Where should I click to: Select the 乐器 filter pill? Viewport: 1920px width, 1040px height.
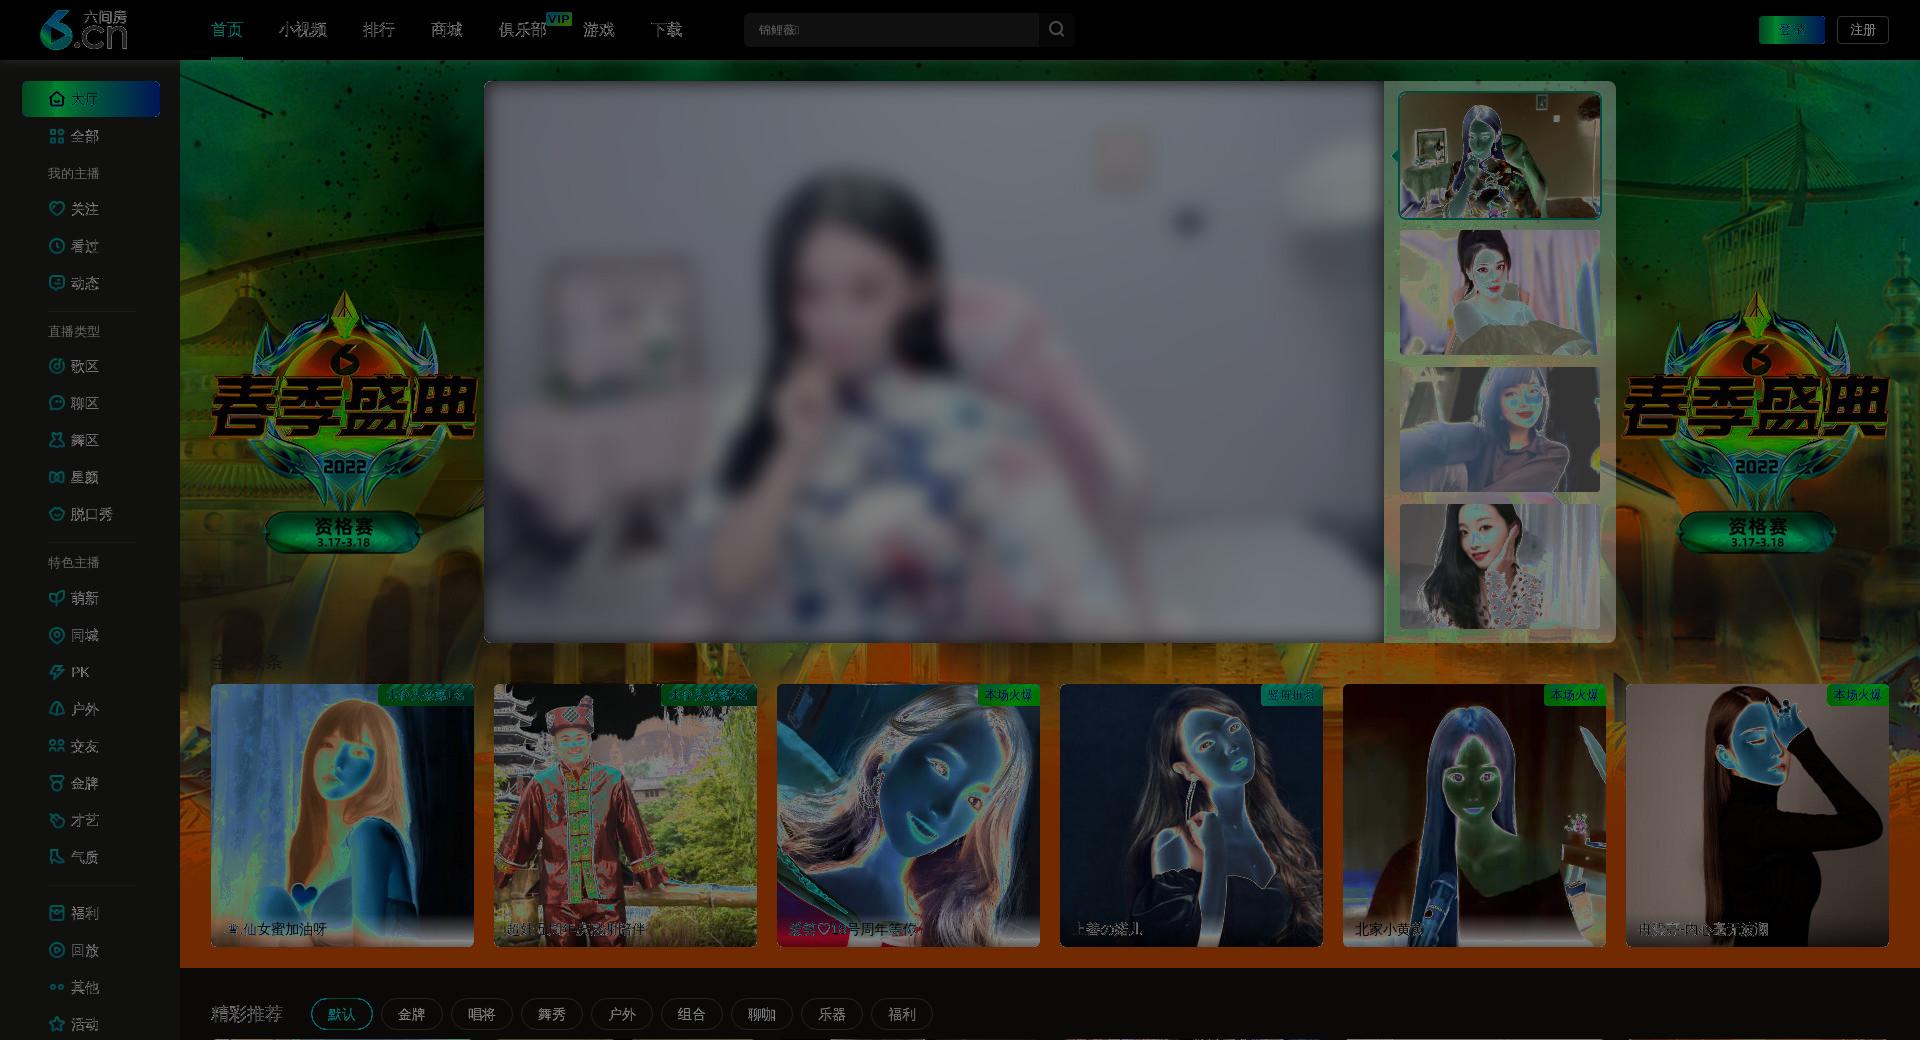(832, 1014)
